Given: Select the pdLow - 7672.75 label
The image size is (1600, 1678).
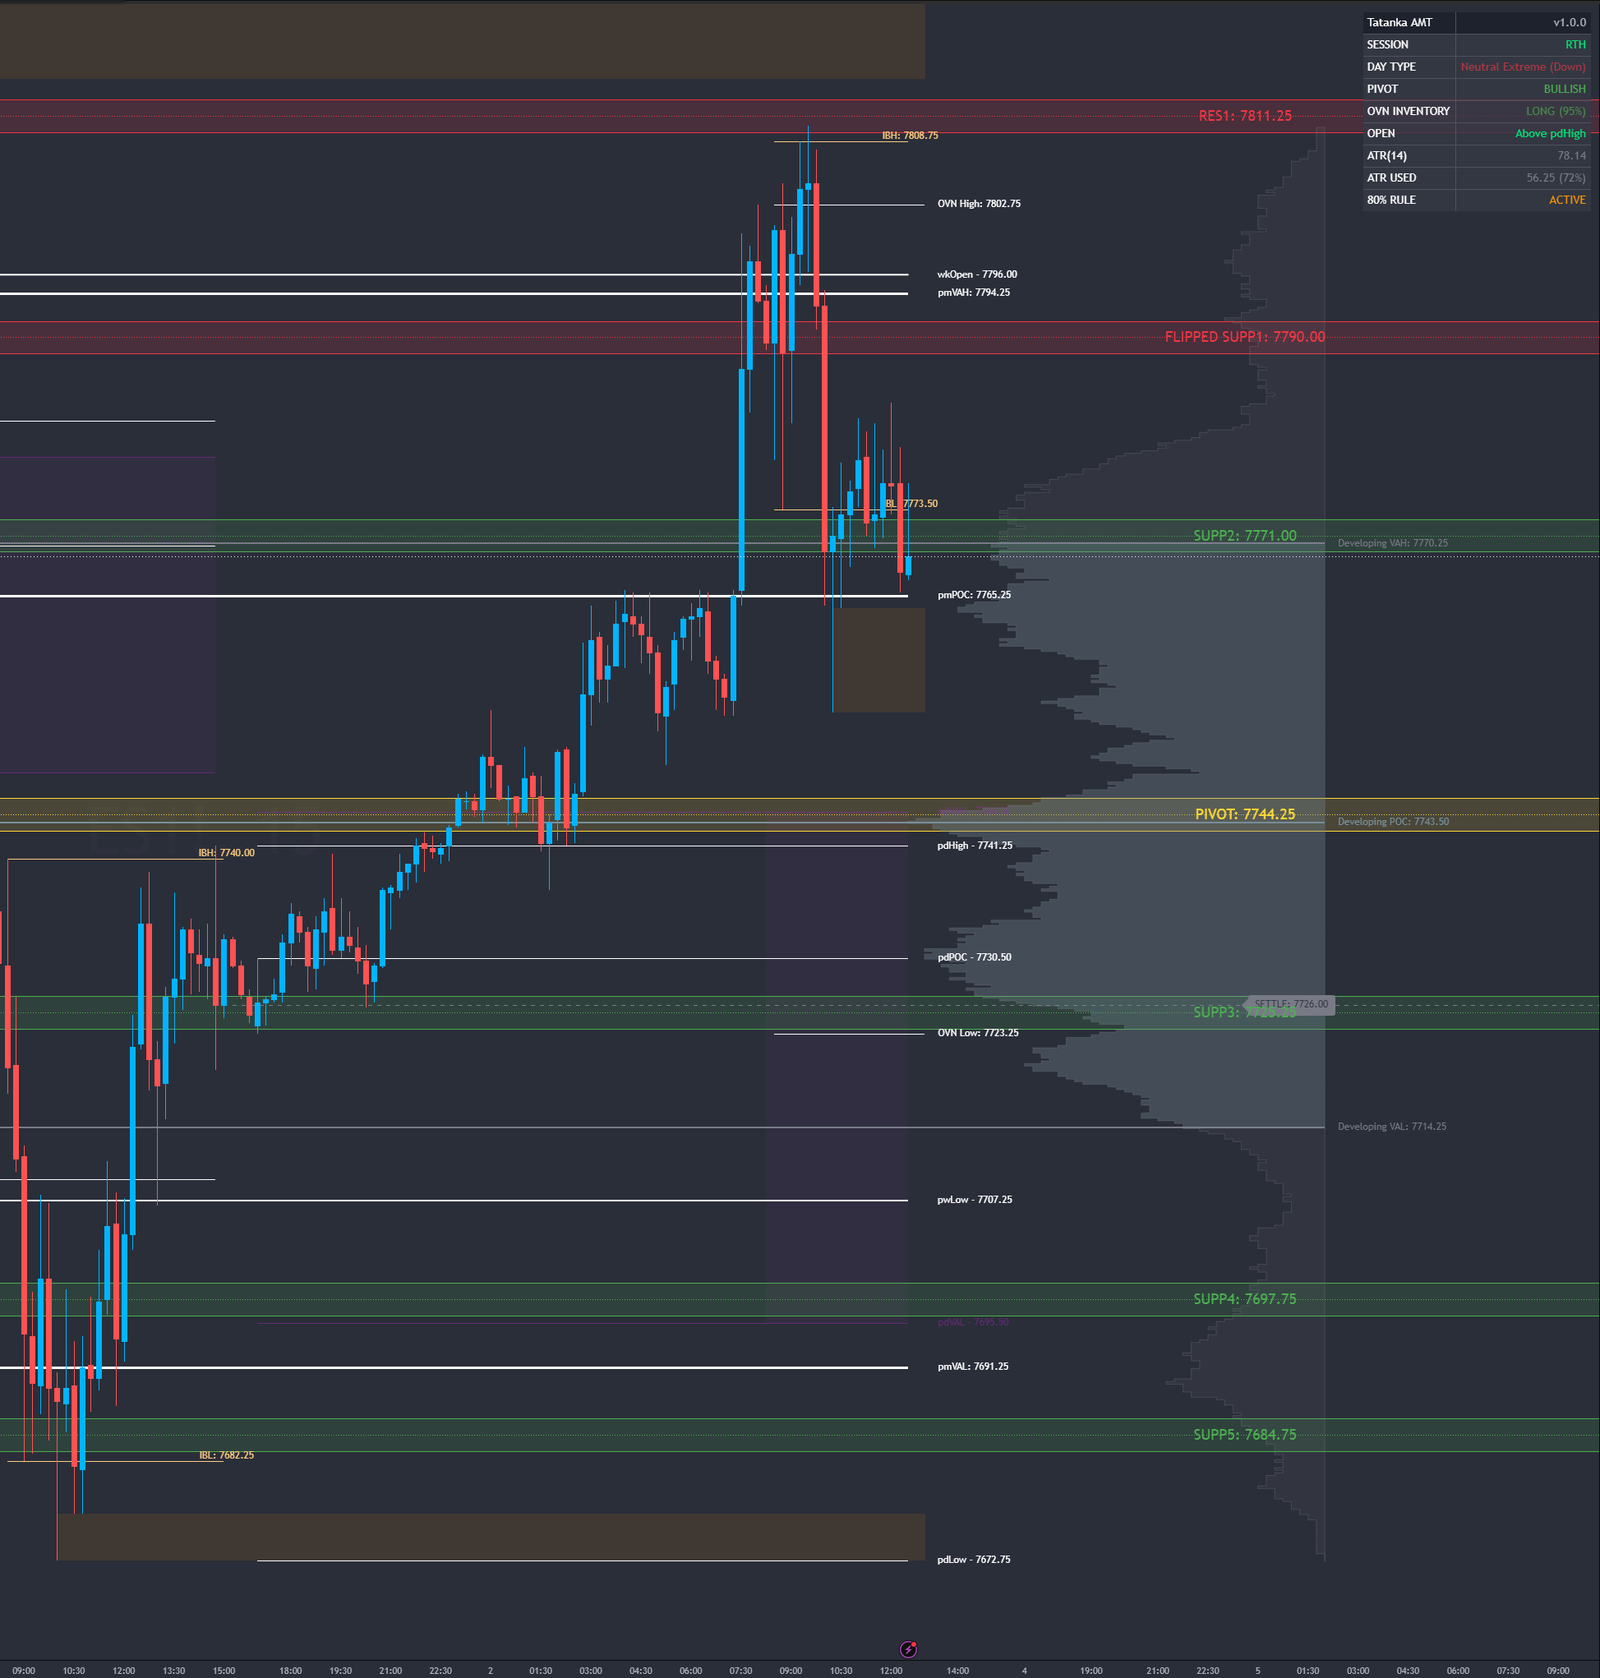Looking at the screenshot, I should 974,1560.
